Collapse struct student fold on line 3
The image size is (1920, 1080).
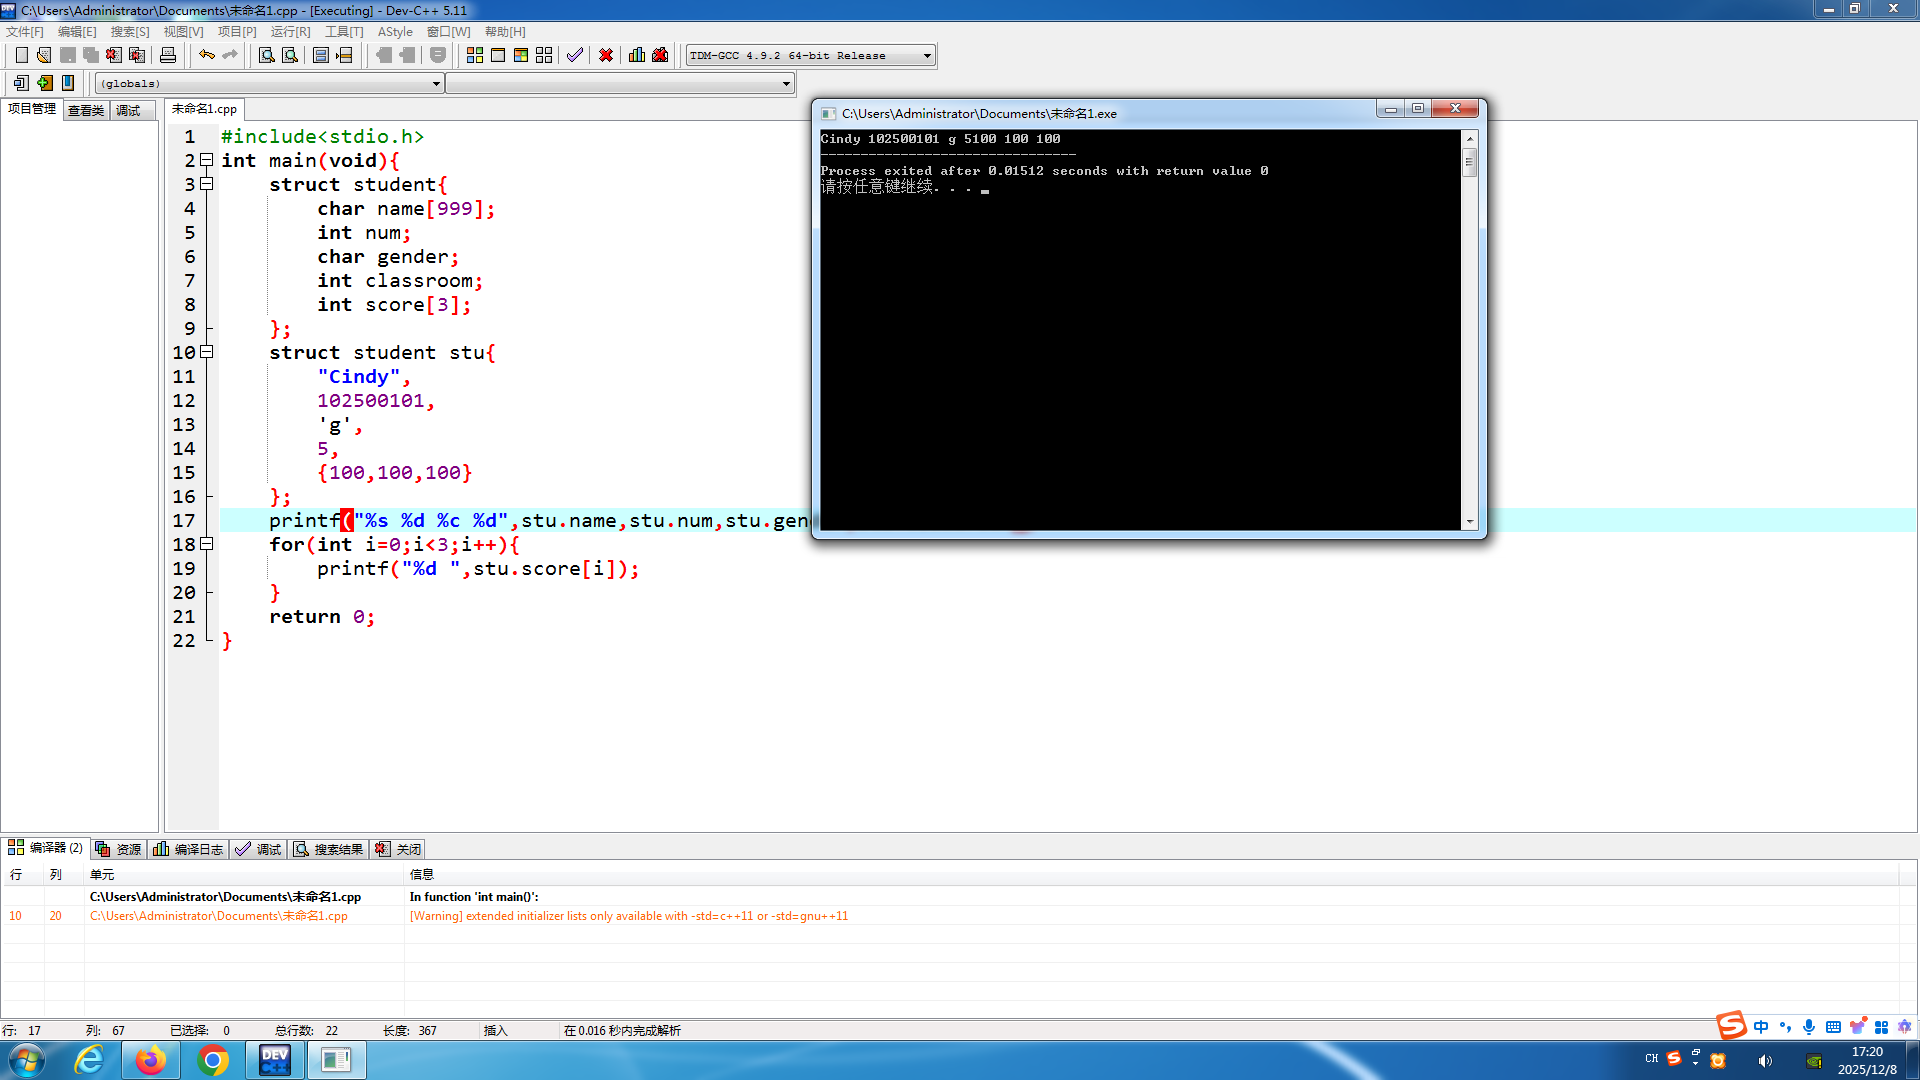[207, 184]
